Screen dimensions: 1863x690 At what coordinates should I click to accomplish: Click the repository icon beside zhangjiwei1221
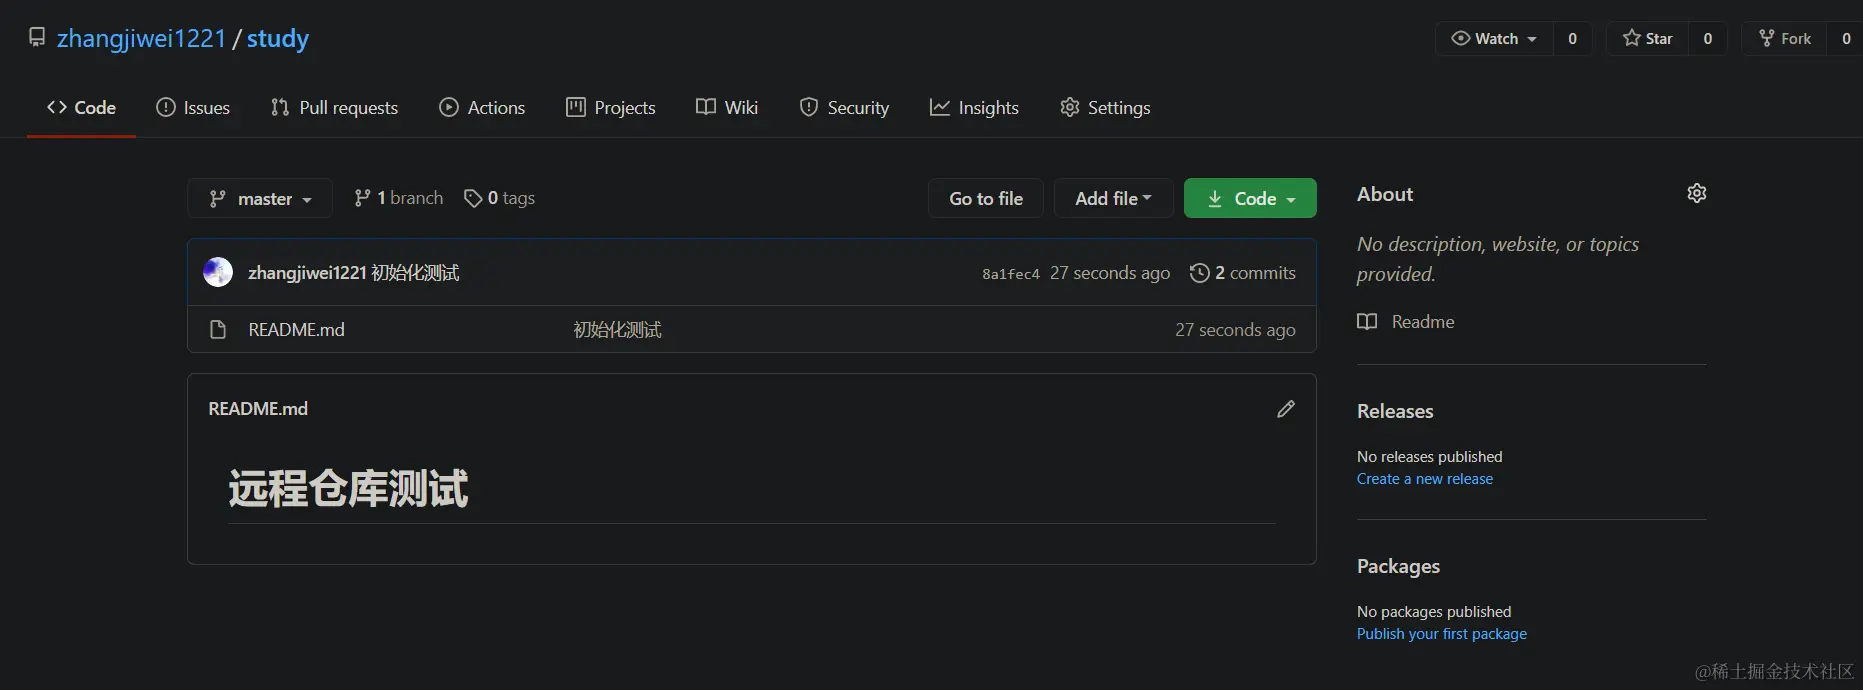[x=37, y=38]
